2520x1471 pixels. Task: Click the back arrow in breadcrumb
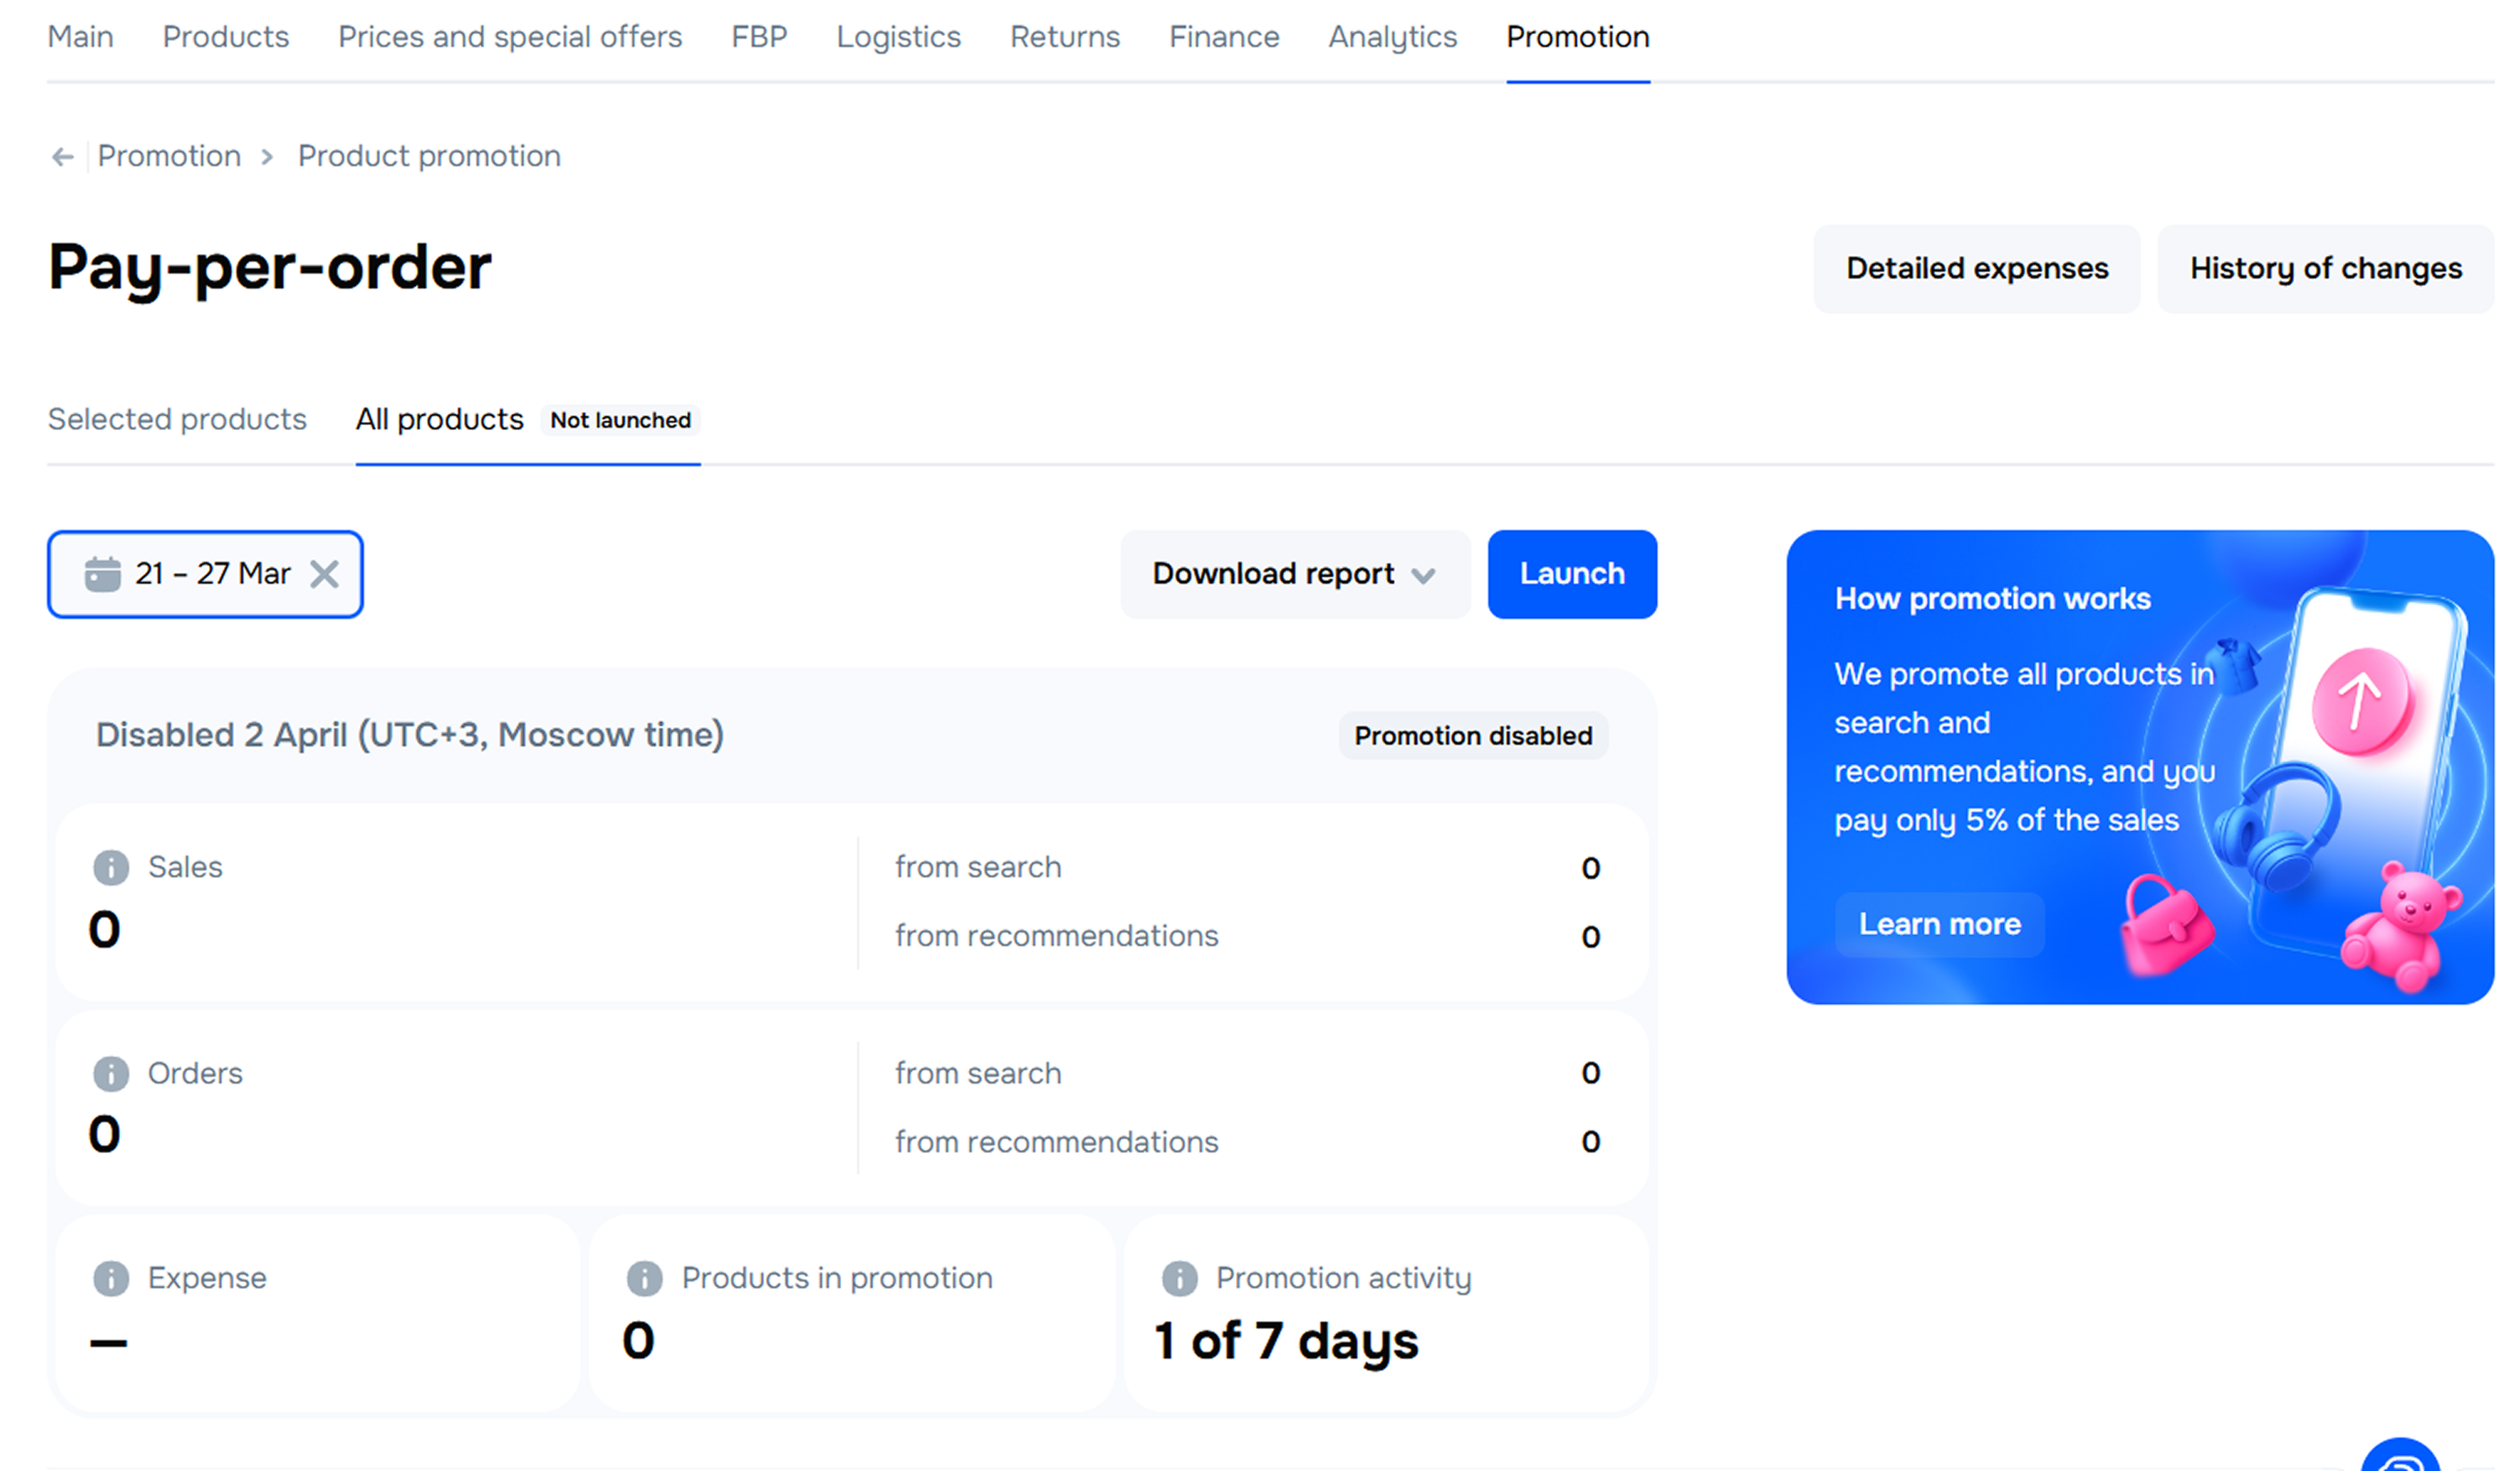[62, 157]
